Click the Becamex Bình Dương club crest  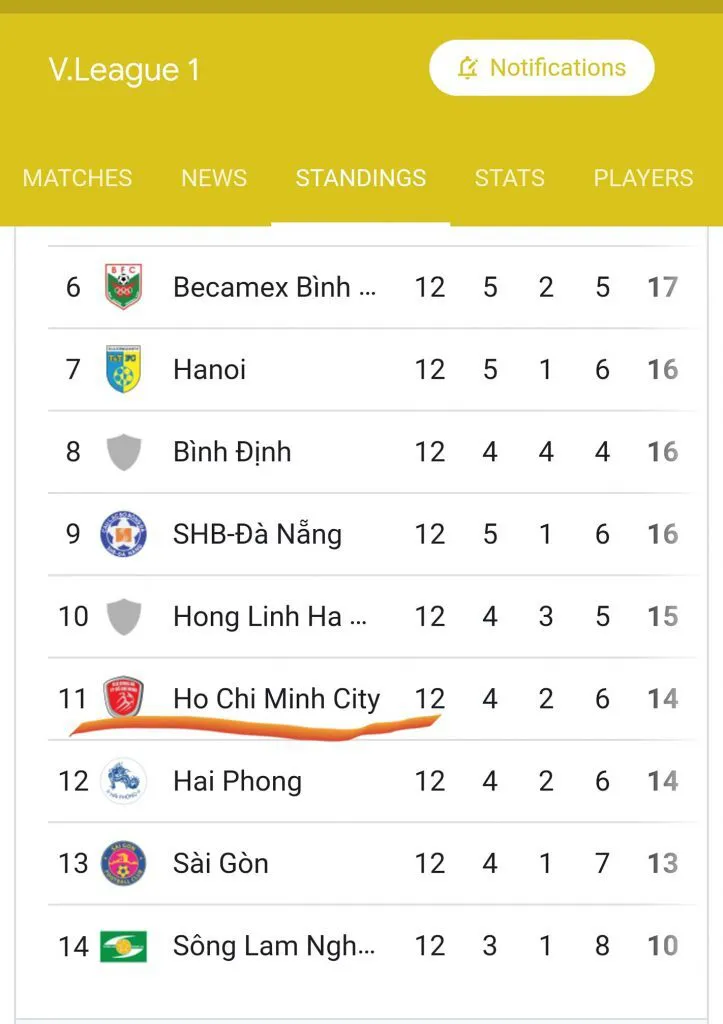(x=124, y=287)
